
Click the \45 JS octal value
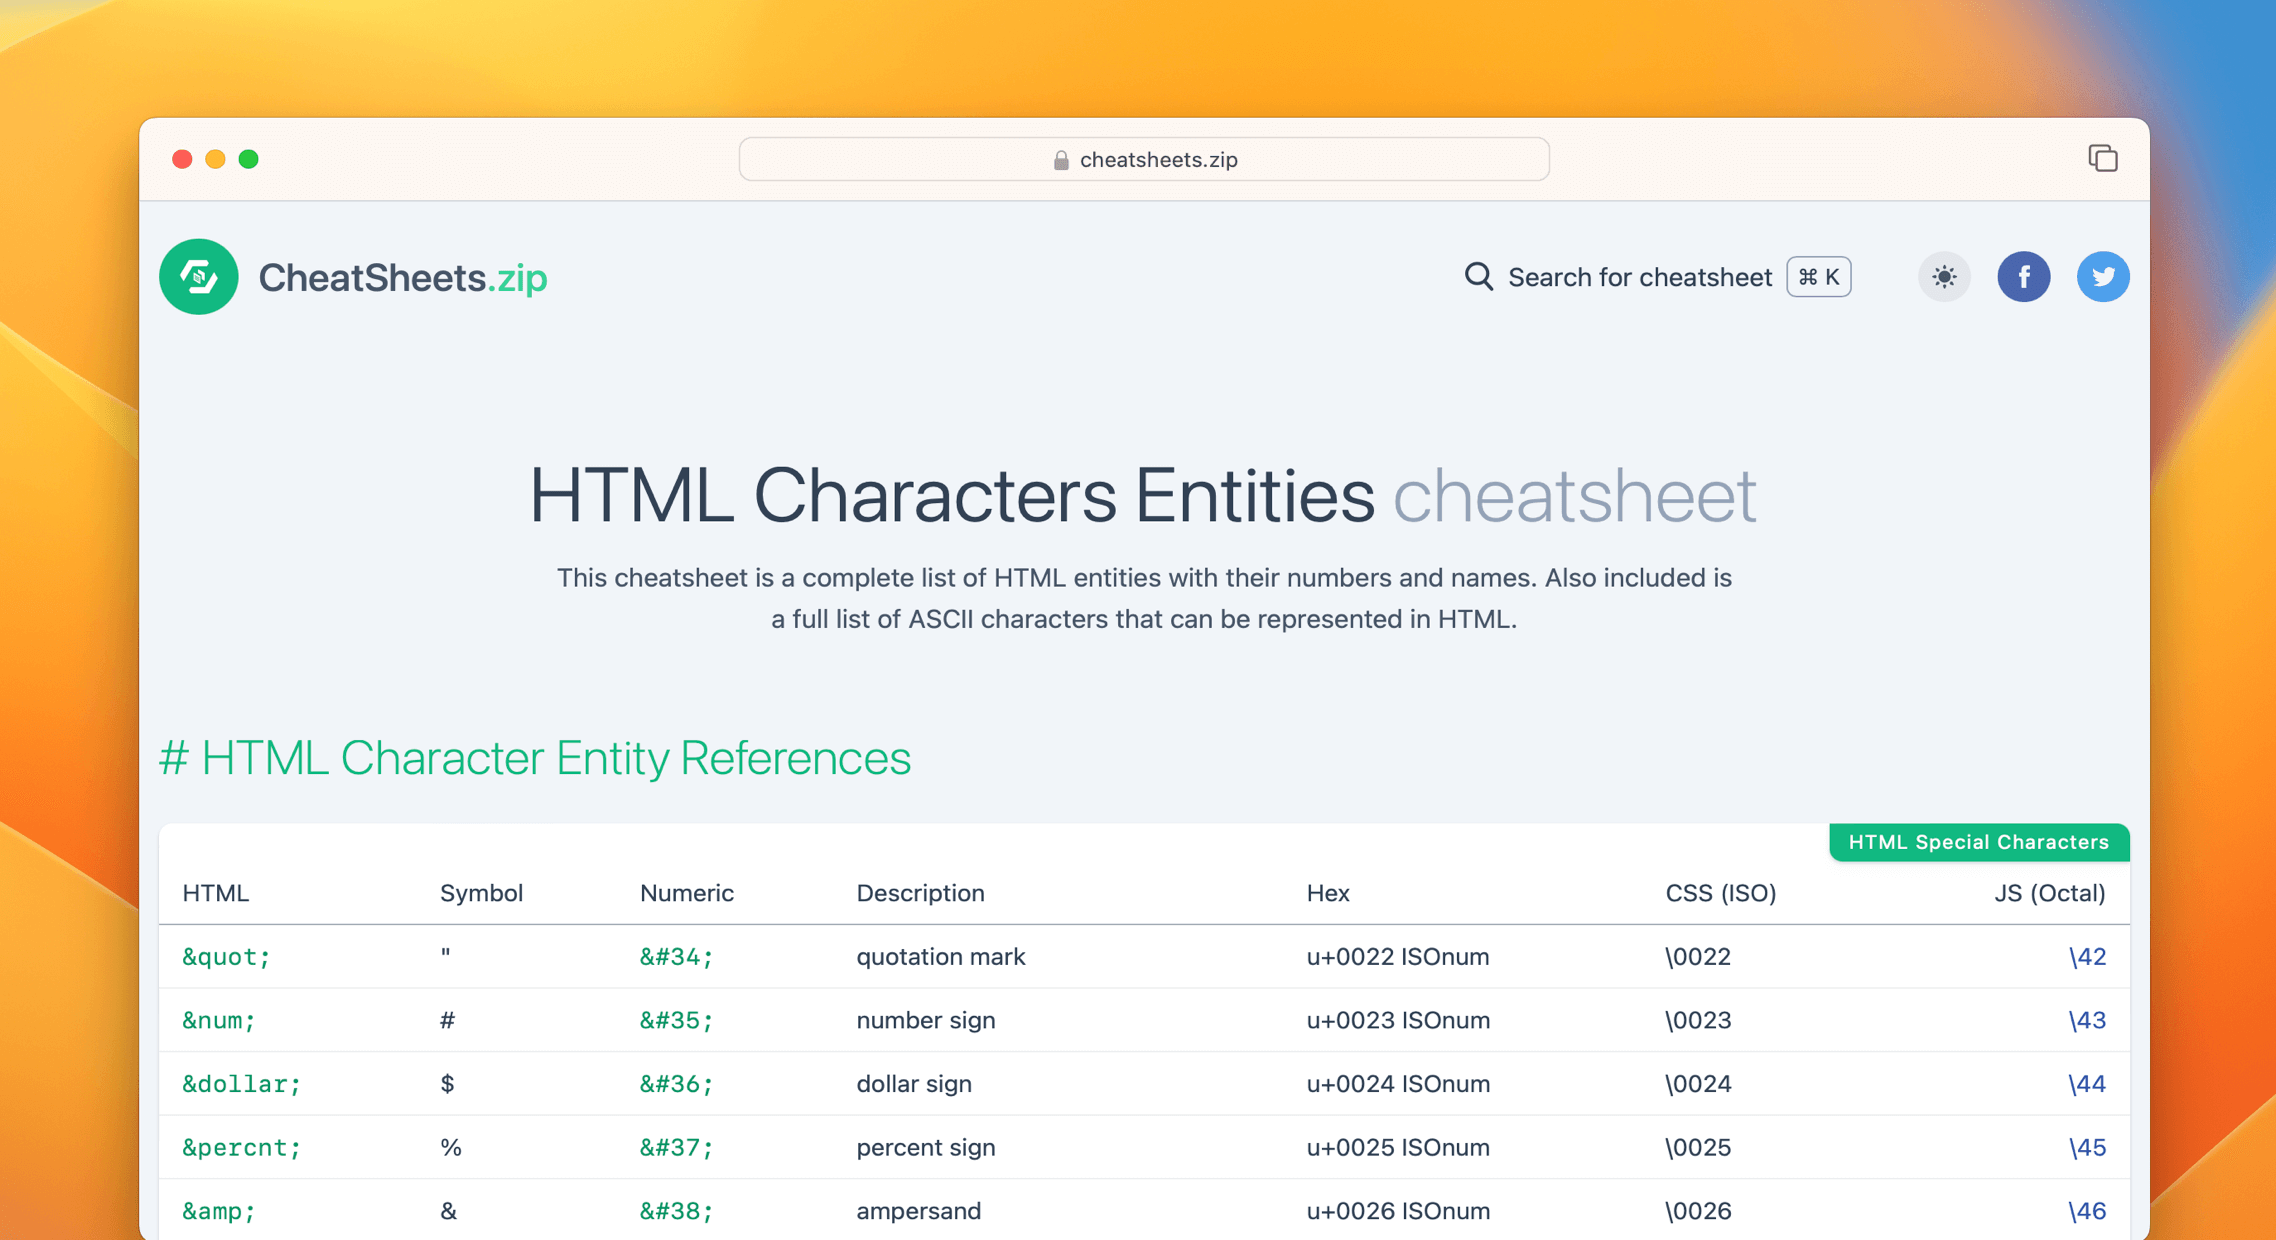click(2086, 1147)
